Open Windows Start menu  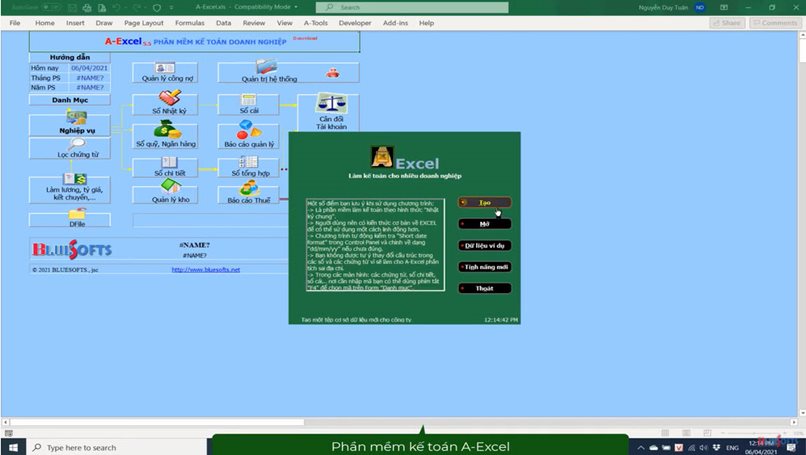pos(13,447)
